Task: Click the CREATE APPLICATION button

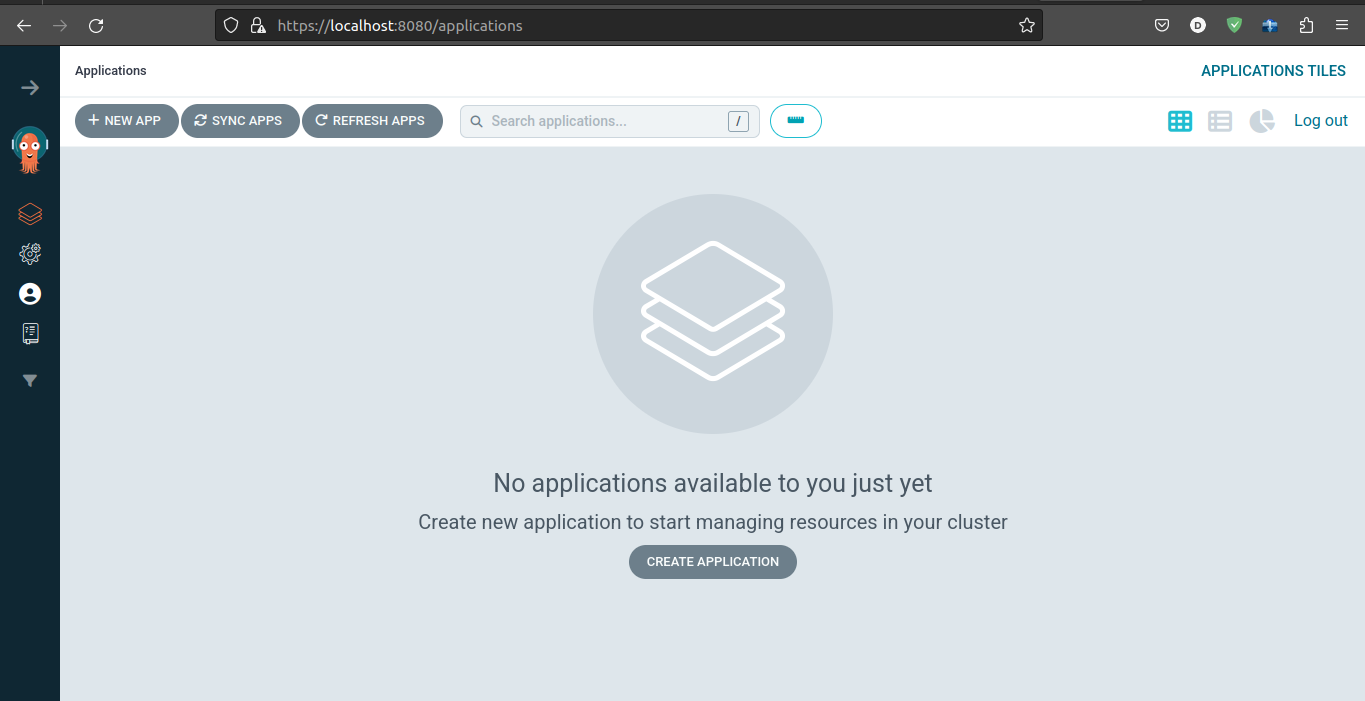Action: (x=713, y=562)
